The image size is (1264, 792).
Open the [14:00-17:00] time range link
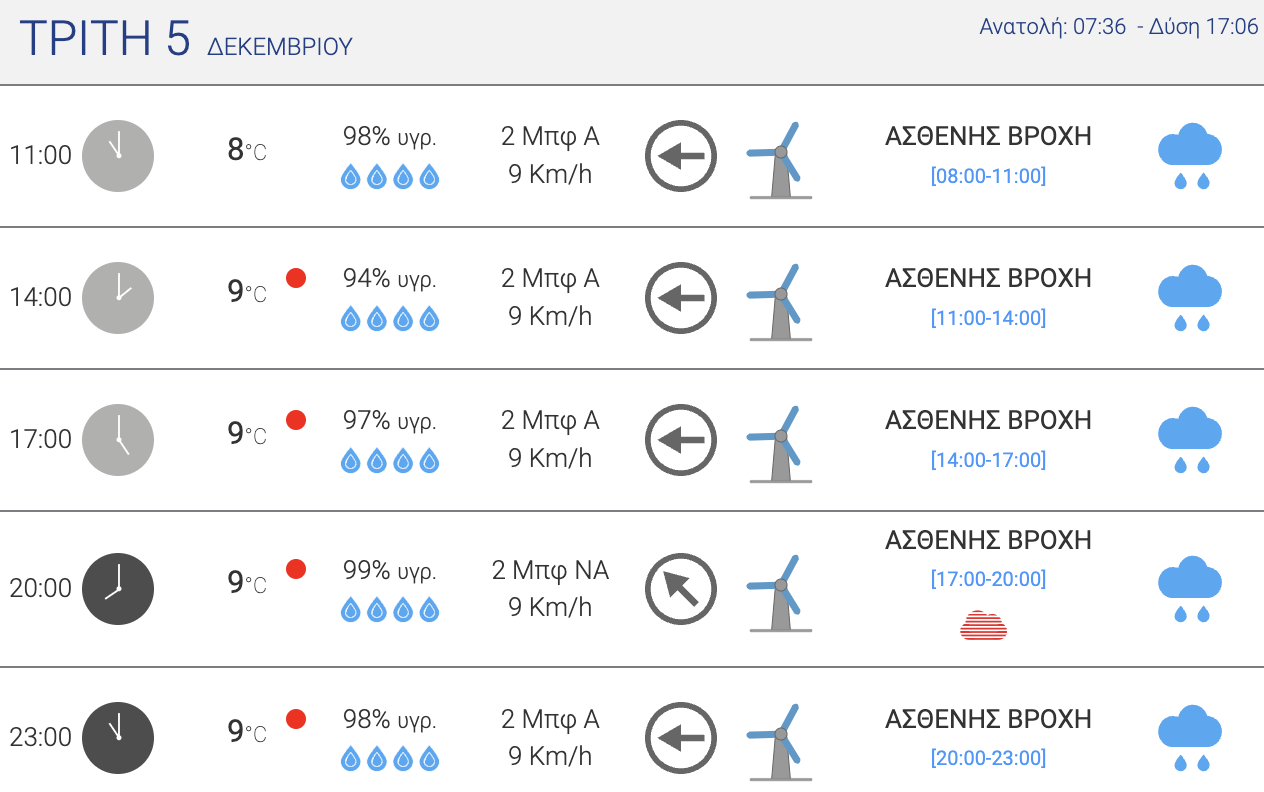988,461
